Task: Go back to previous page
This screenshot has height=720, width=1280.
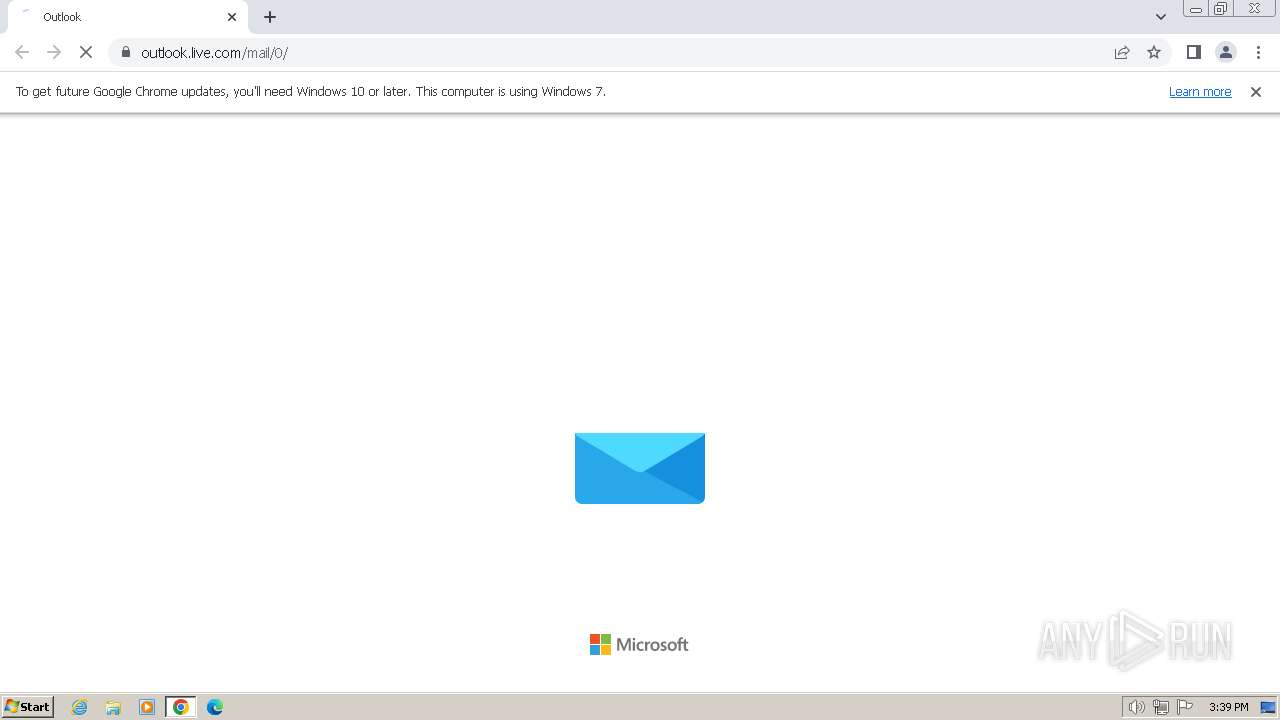Action: (22, 52)
